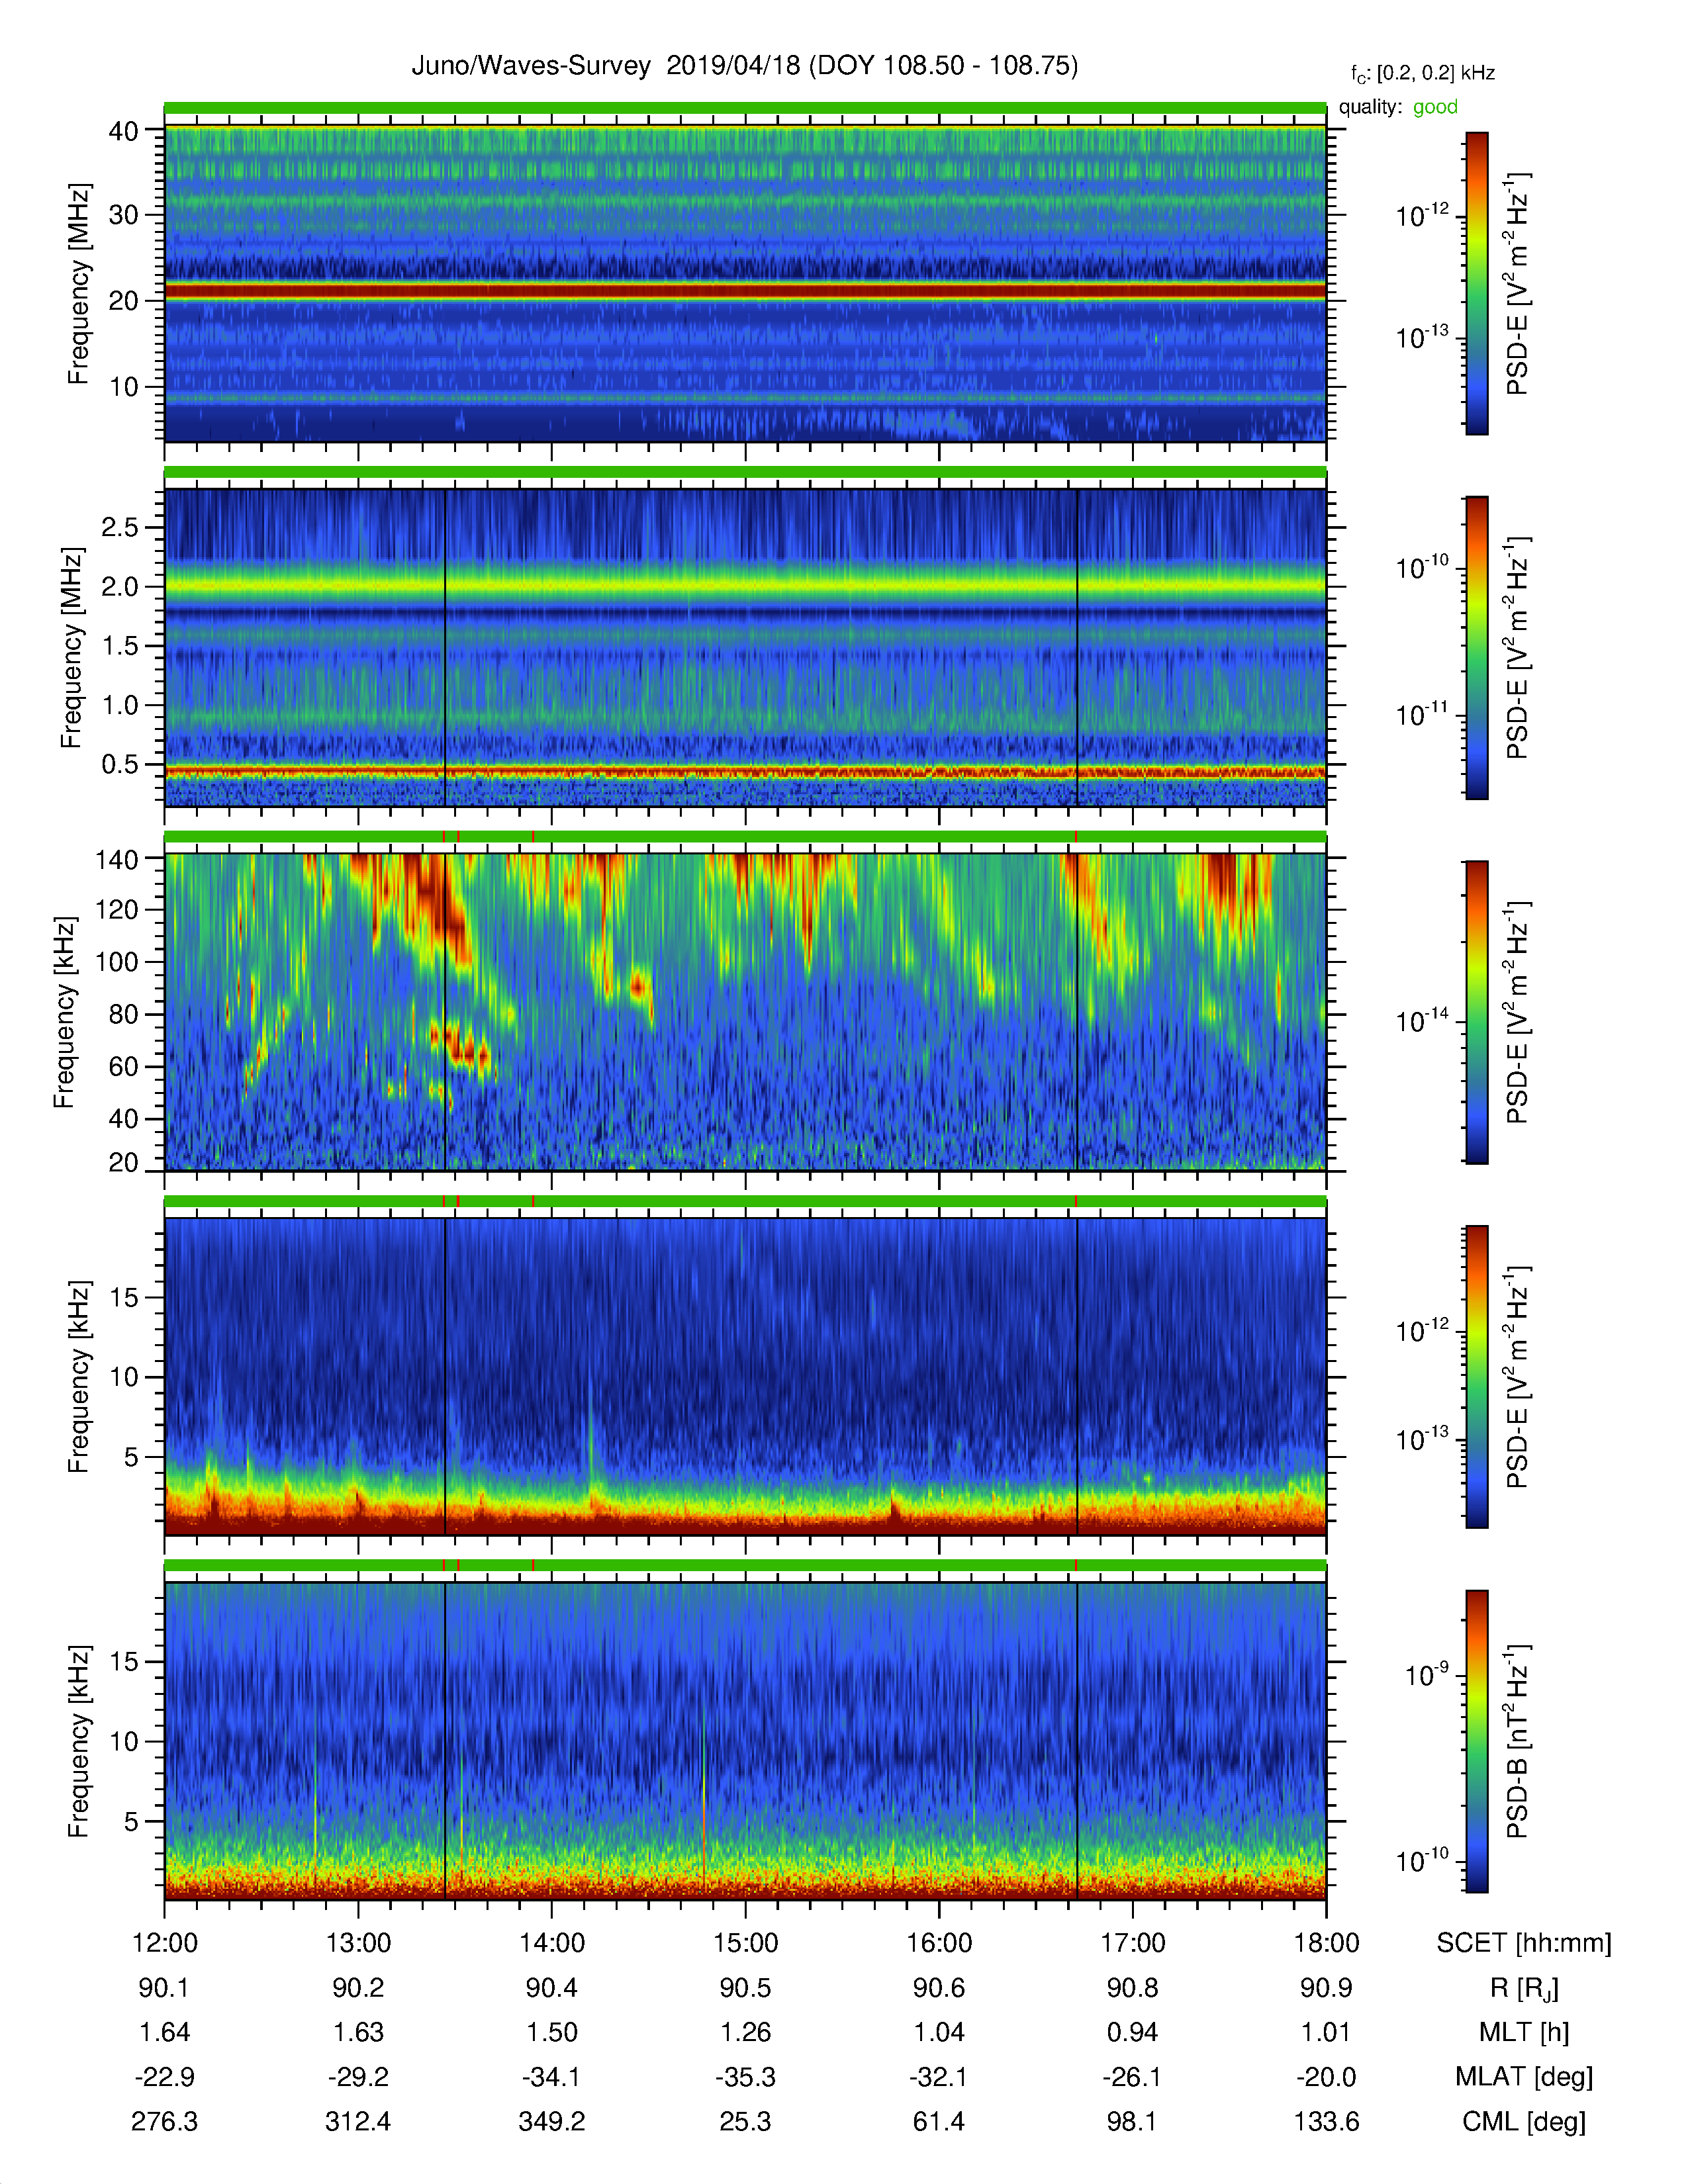Click the MLT [h] row label
Image resolution: width=1688 pixels, height=2184 pixels.
click(1524, 2032)
